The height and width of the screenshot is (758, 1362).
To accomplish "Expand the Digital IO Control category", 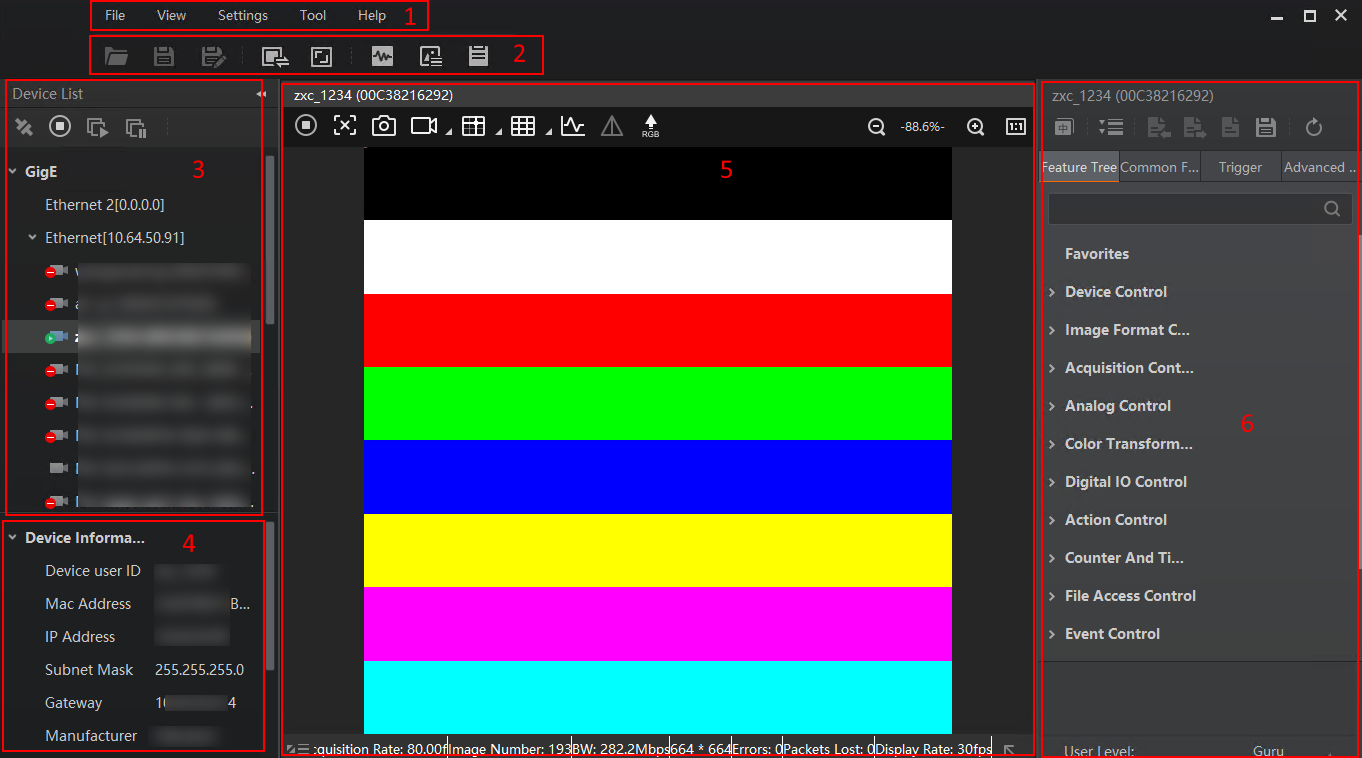I will (x=1125, y=482).
